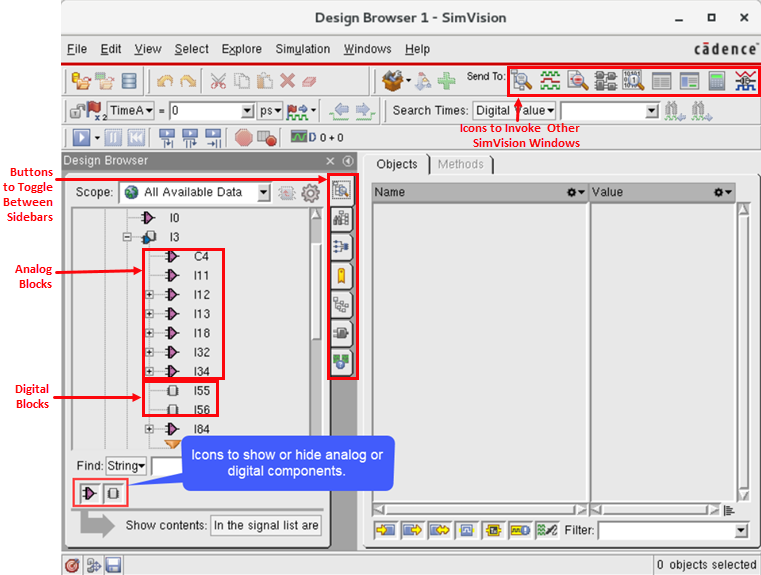
Task: Click the paste clipboard icon
Action: coord(265,81)
